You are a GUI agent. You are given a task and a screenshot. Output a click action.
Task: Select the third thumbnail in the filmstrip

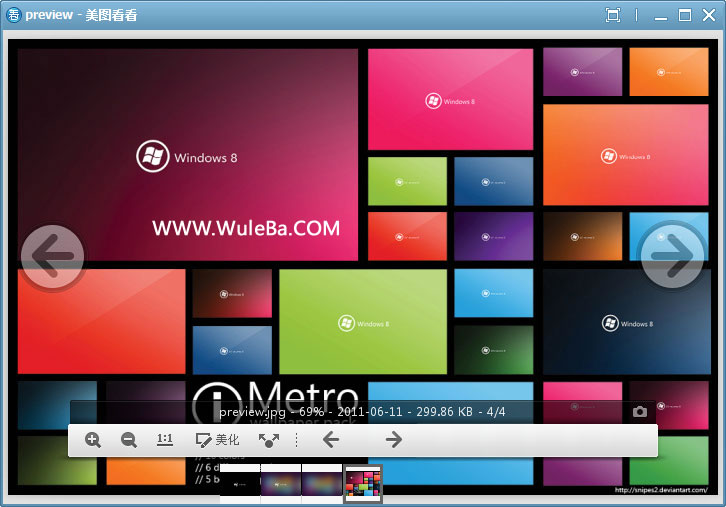point(322,484)
